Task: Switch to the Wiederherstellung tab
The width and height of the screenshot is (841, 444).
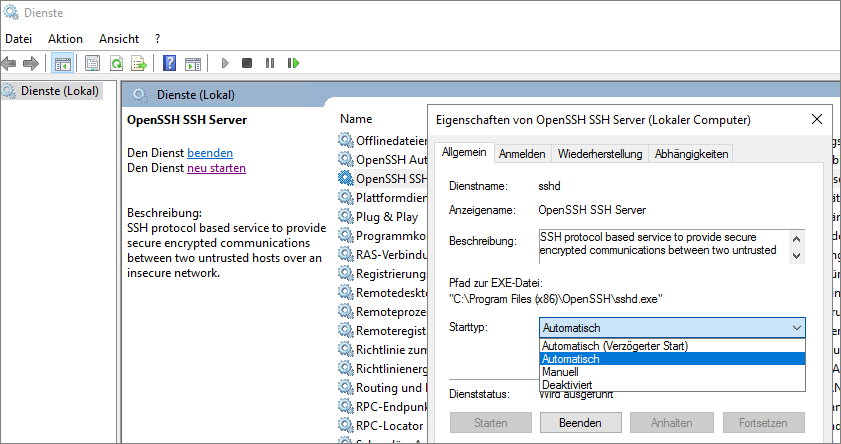Action: pyautogui.click(x=600, y=154)
